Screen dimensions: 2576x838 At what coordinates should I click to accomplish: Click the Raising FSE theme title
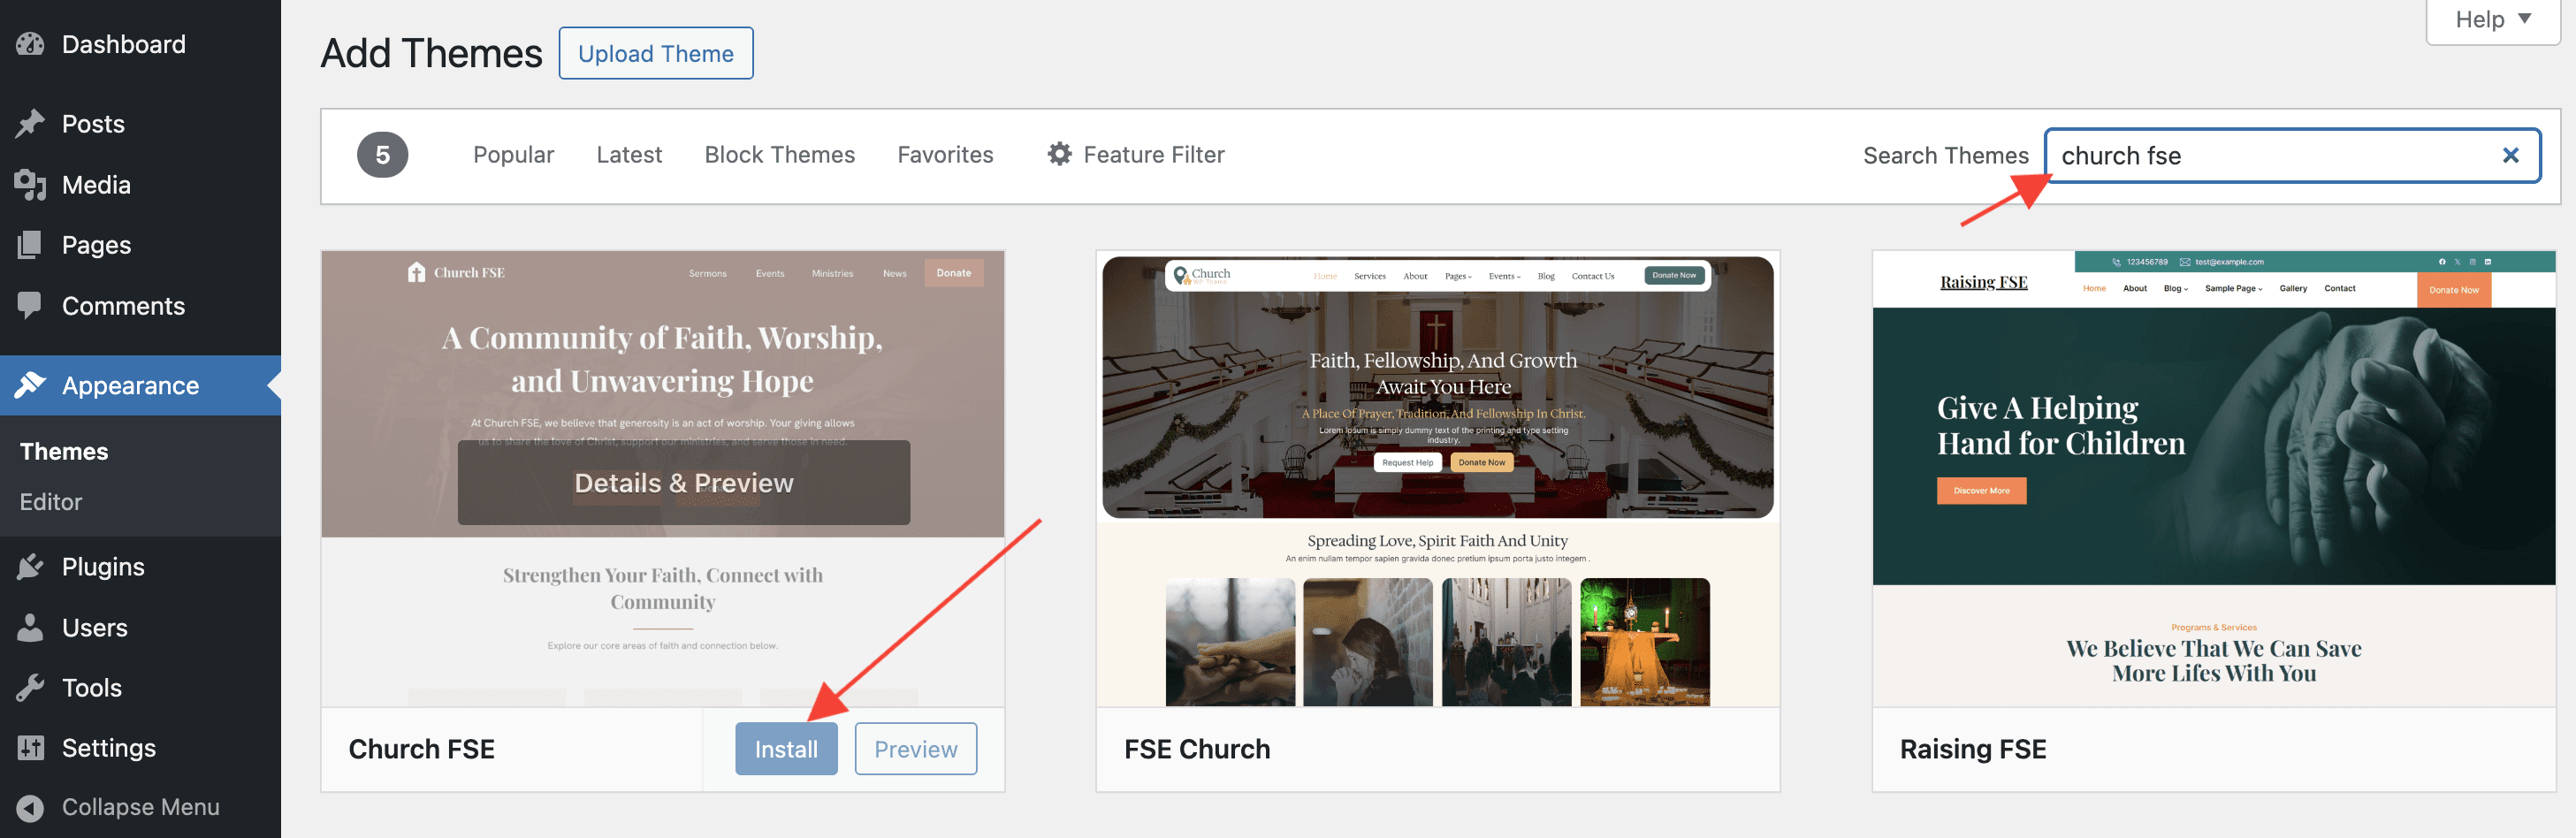point(1973,749)
